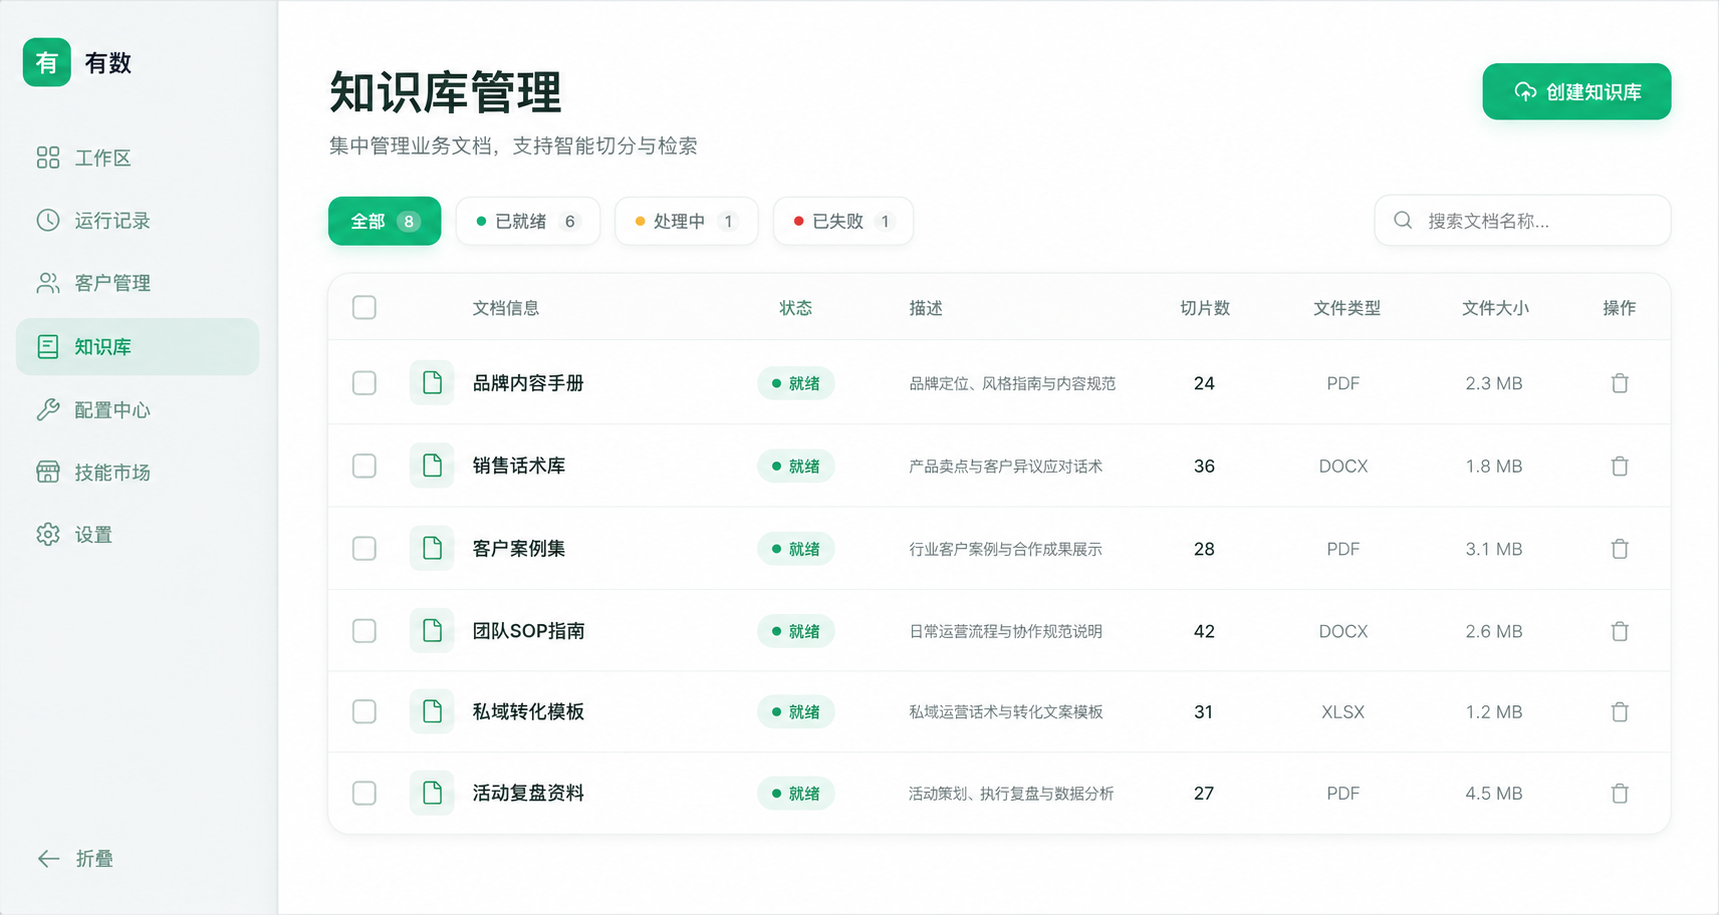Check the 活动复盘资料 row checkbox
The image size is (1719, 915).
coord(364,793)
